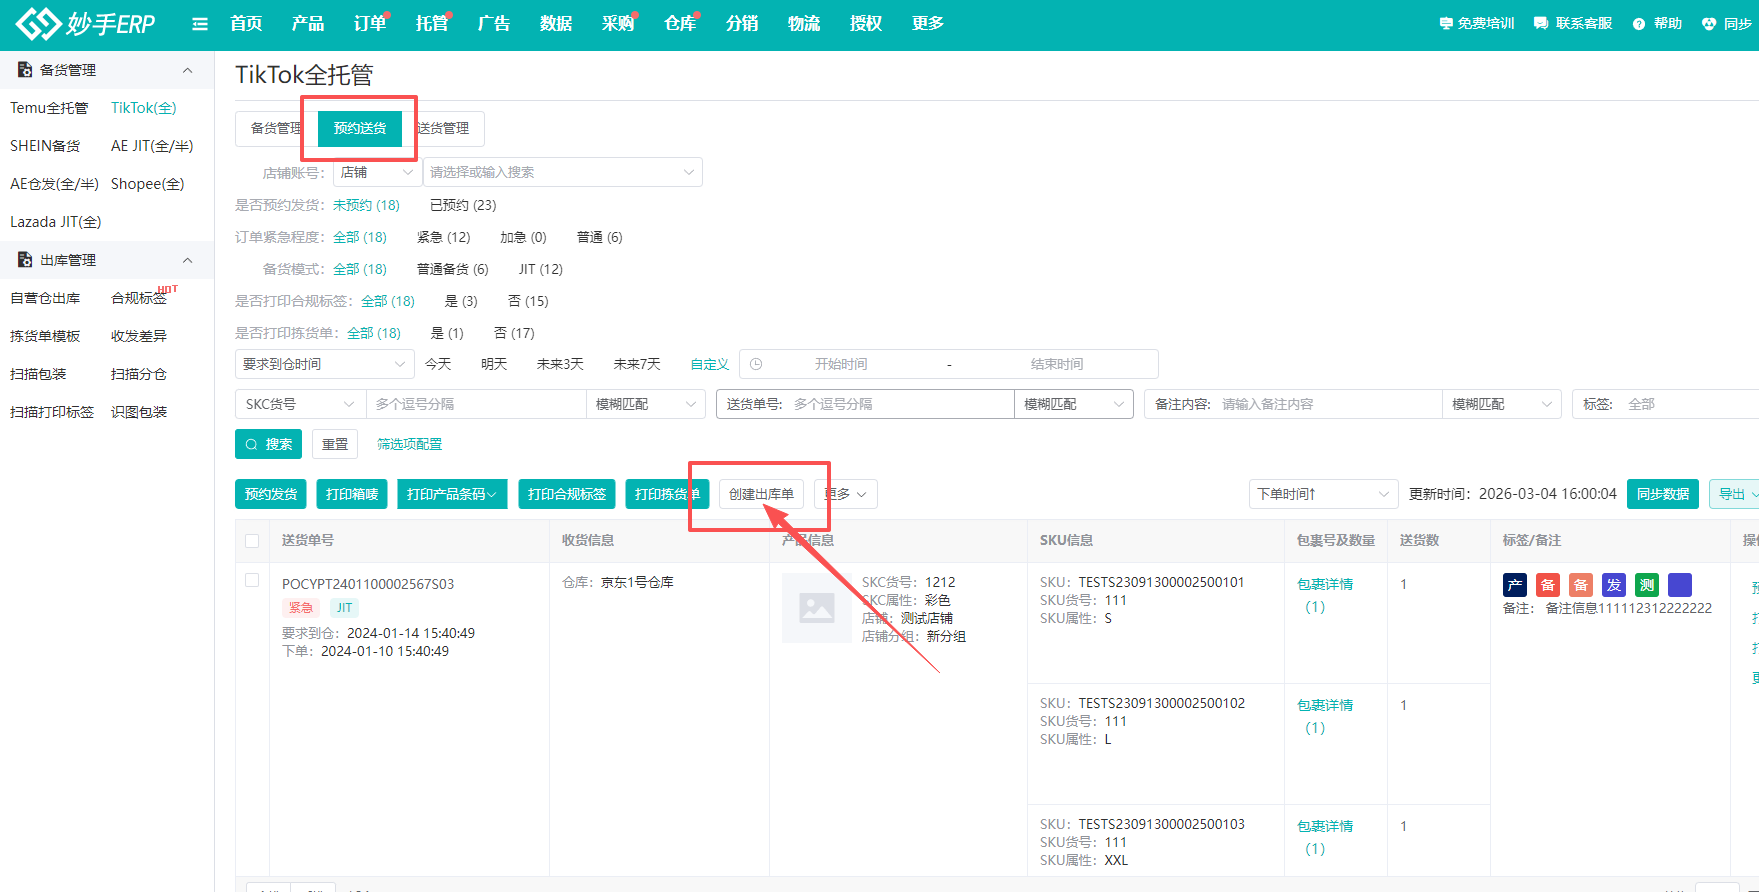Screen dimensions: 1759x892
Task: Check the box for order POCYPT2401100002567S03
Action: point(252,581)
